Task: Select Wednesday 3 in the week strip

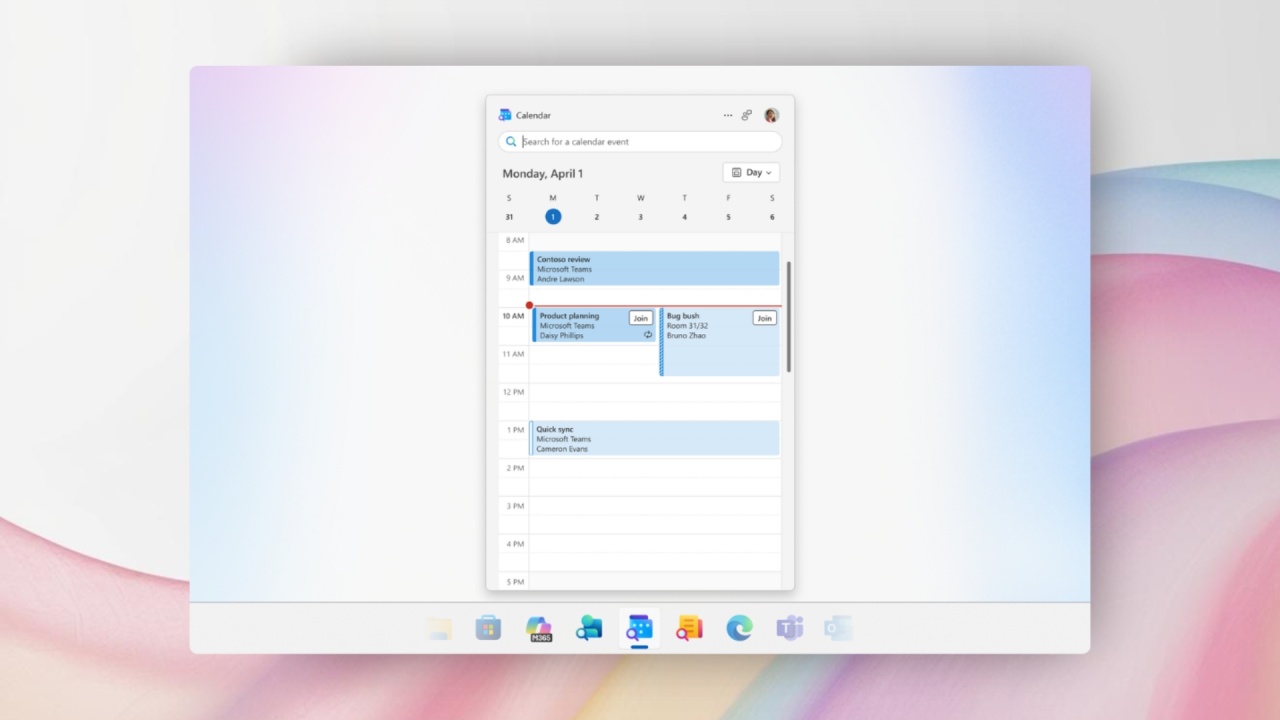Action: click(641, 217)
